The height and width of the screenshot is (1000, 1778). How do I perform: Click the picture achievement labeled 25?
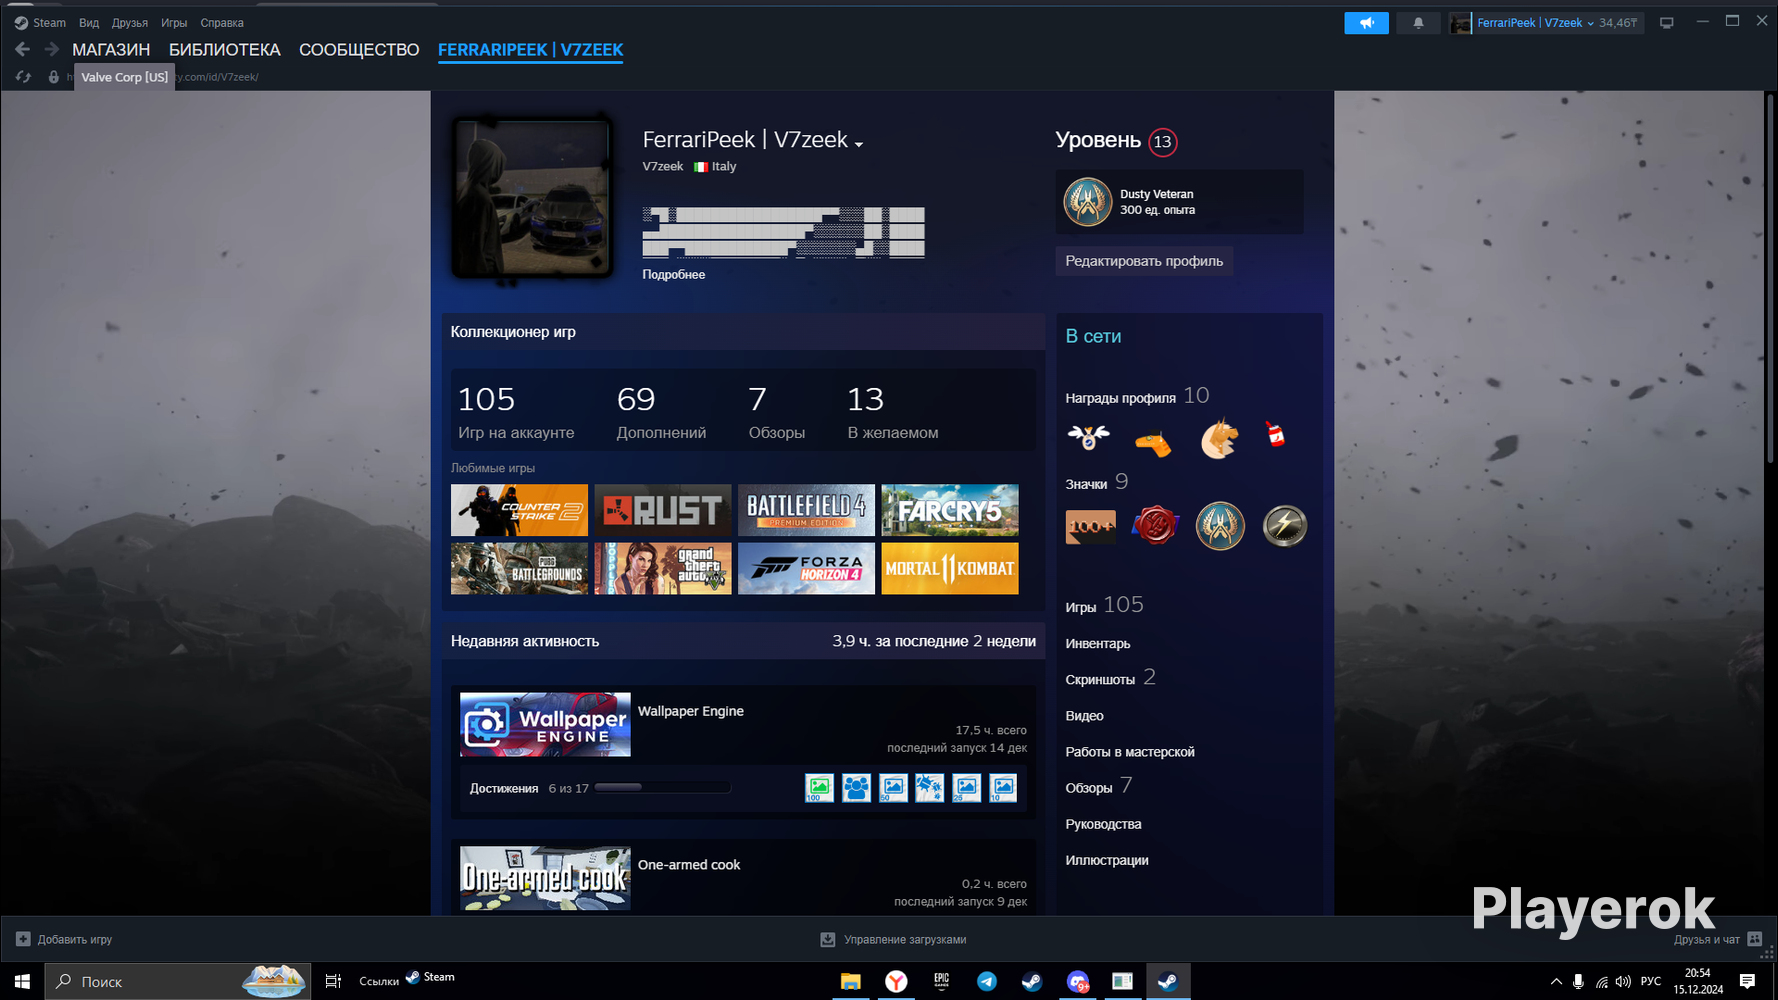[966, 788]
